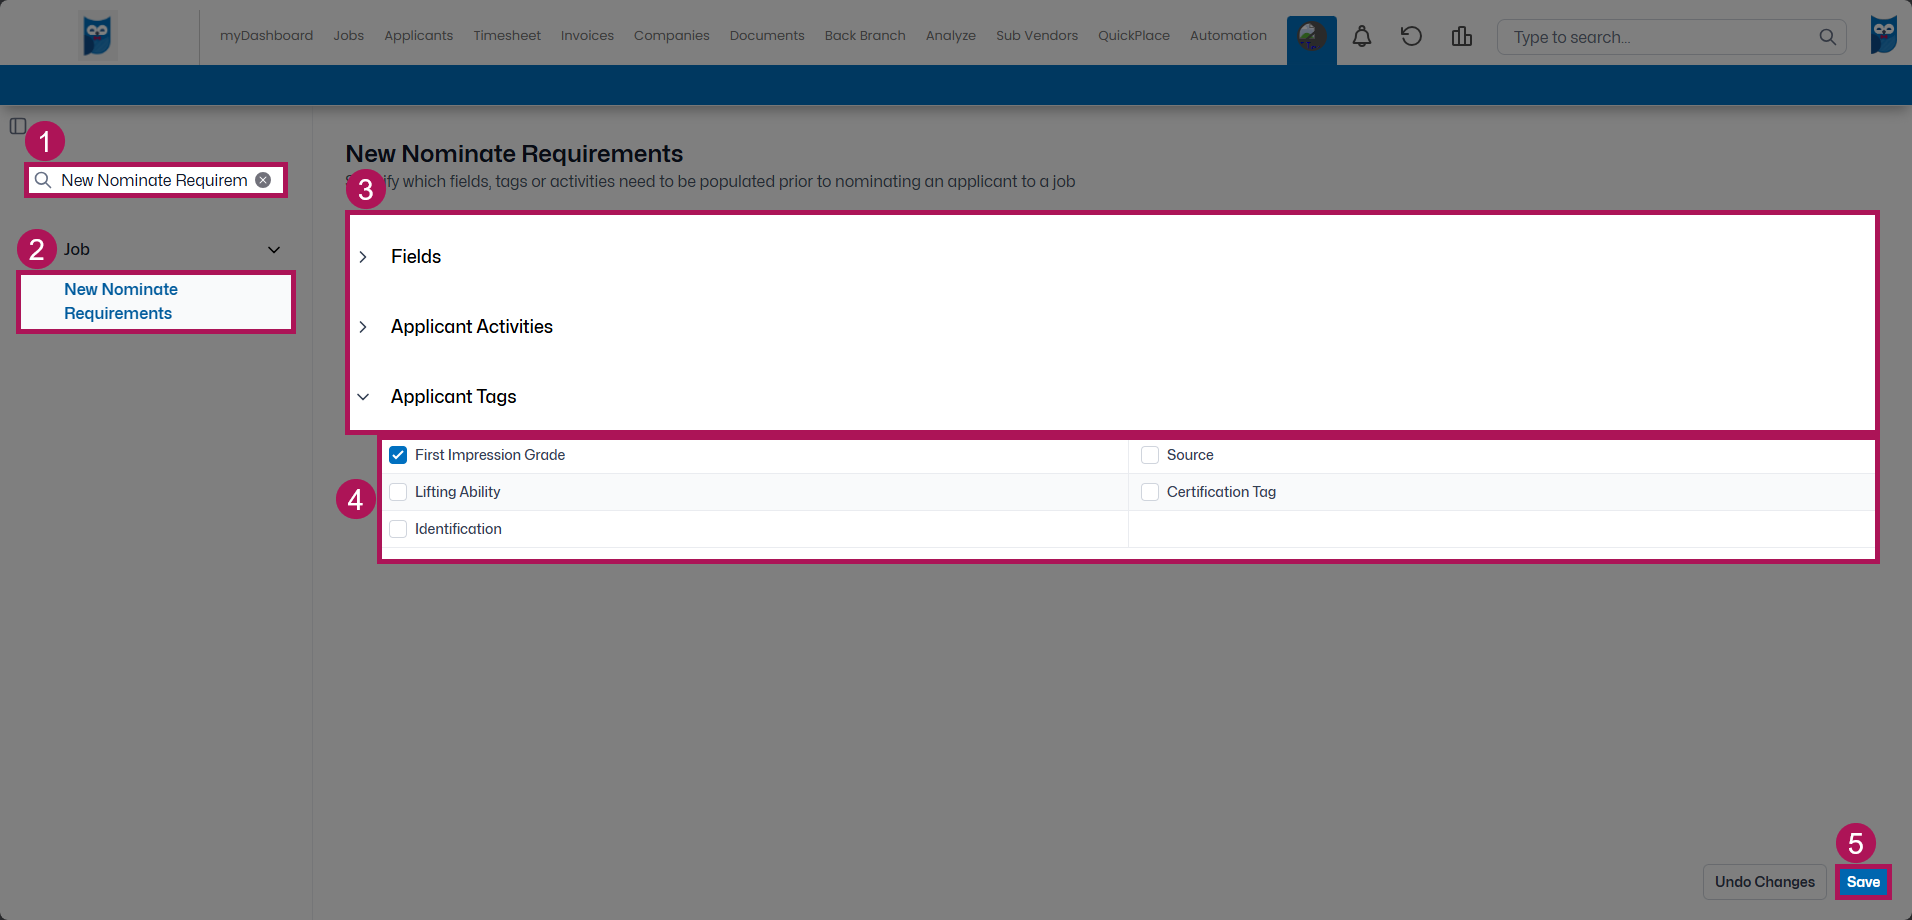
Task: Click the First Impression Grade label
Action: point(490,455)
